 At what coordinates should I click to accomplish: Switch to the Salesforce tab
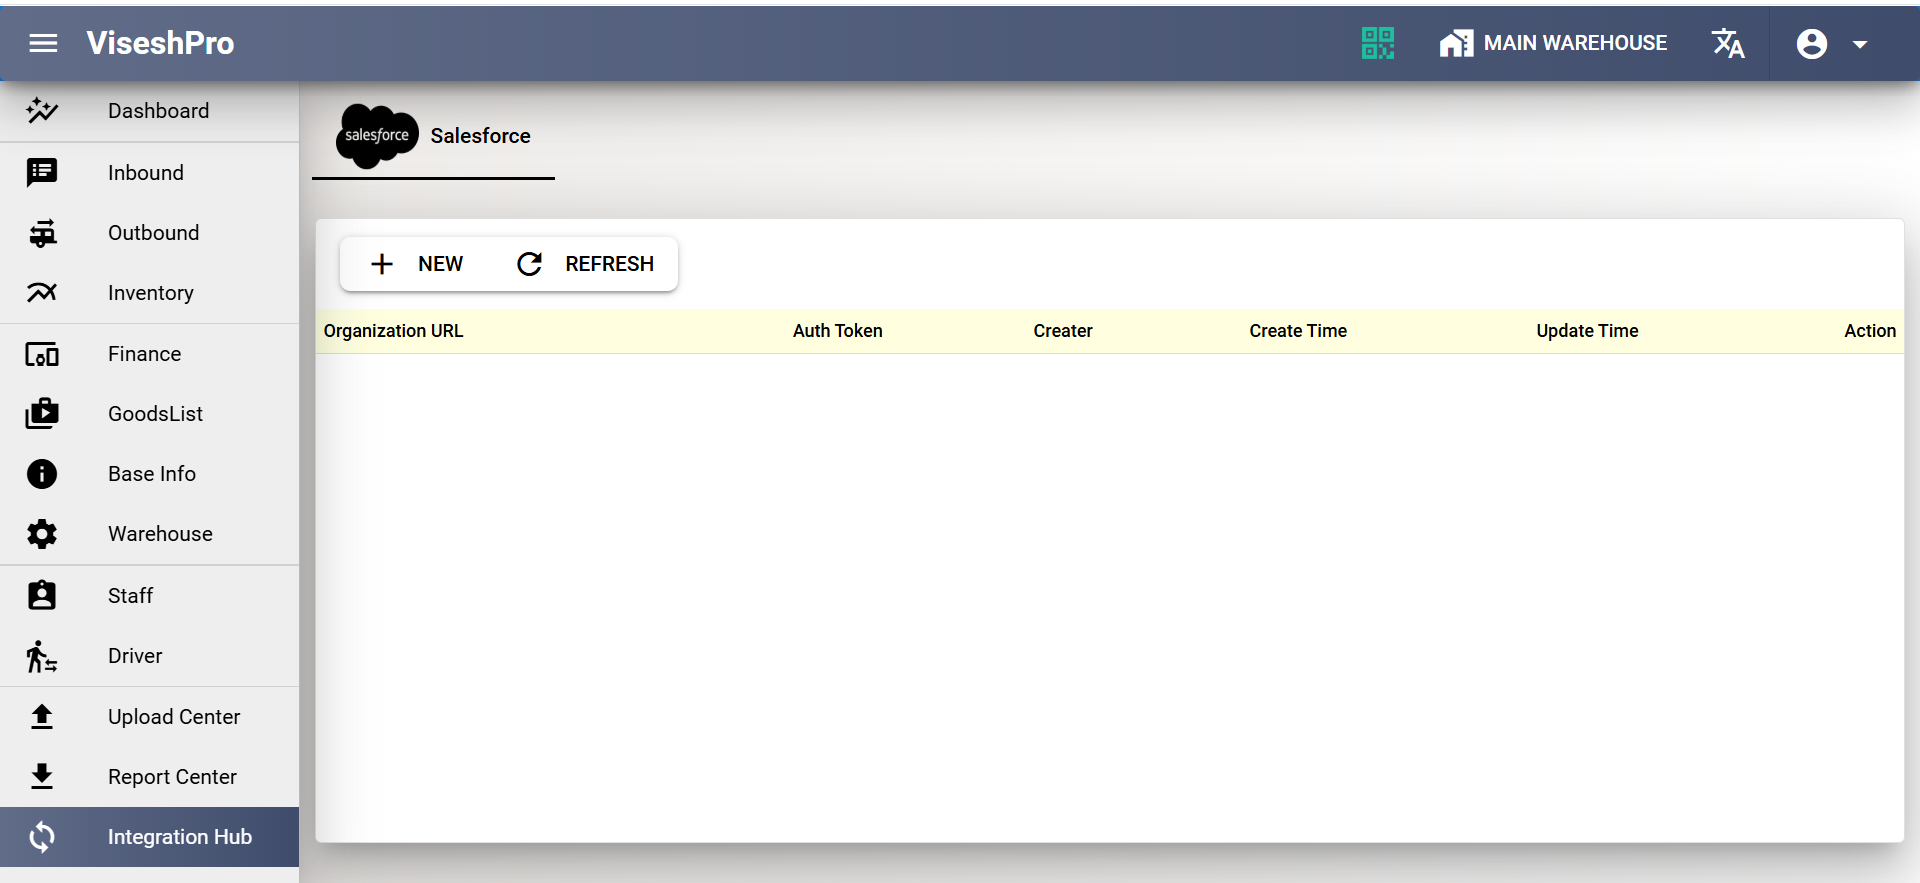434,136
